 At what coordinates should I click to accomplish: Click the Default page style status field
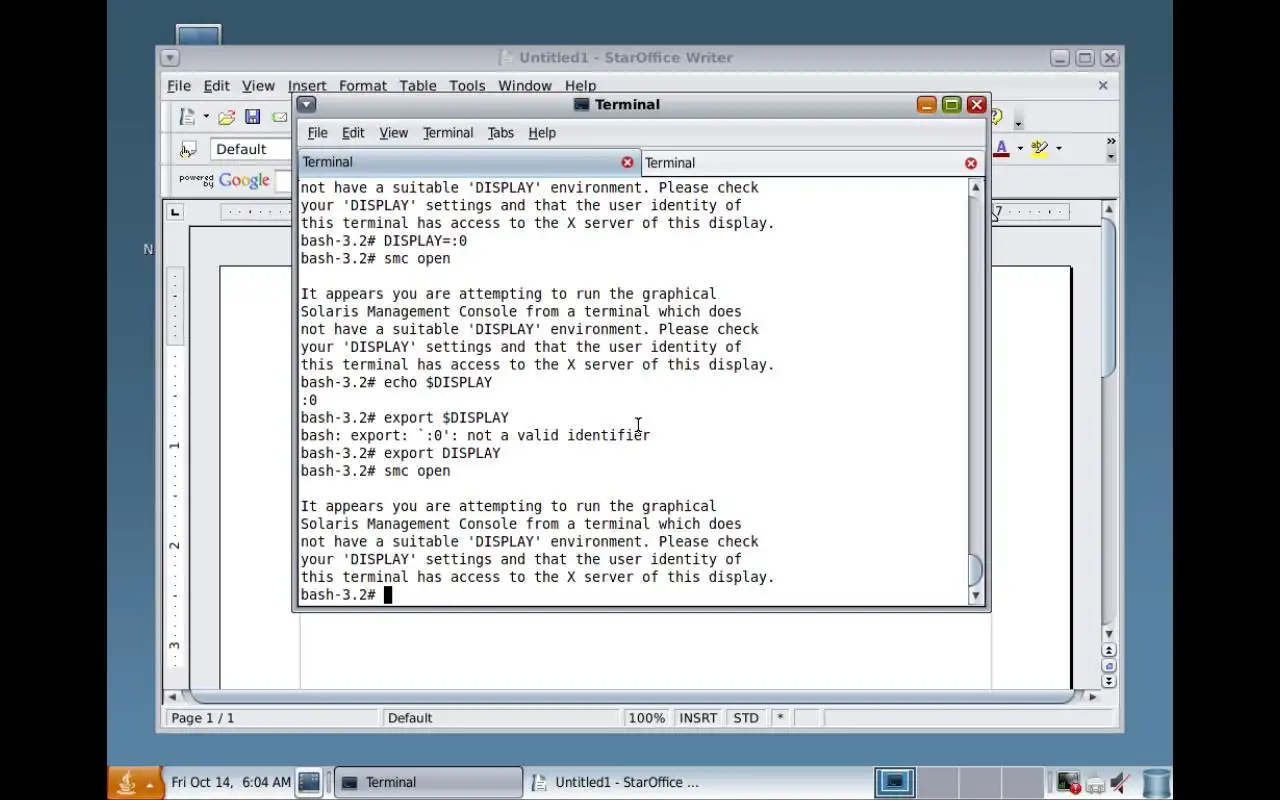500,718
